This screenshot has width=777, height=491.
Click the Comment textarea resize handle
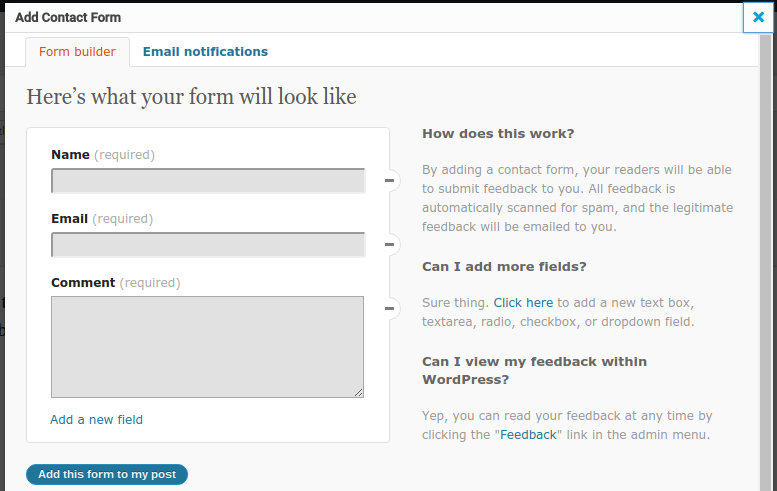(x=358, y=392)
